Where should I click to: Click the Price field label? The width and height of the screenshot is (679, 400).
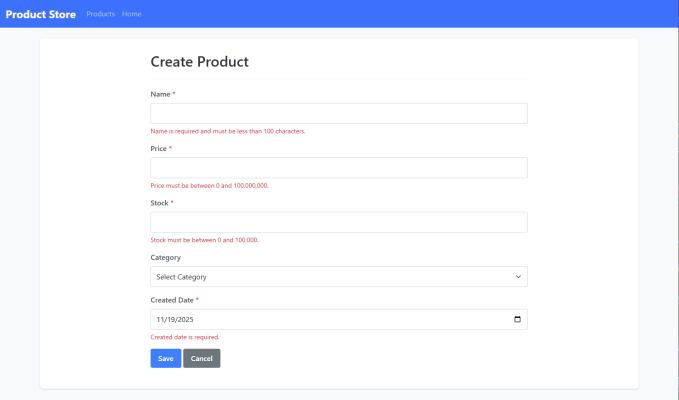tap(159, 149)
